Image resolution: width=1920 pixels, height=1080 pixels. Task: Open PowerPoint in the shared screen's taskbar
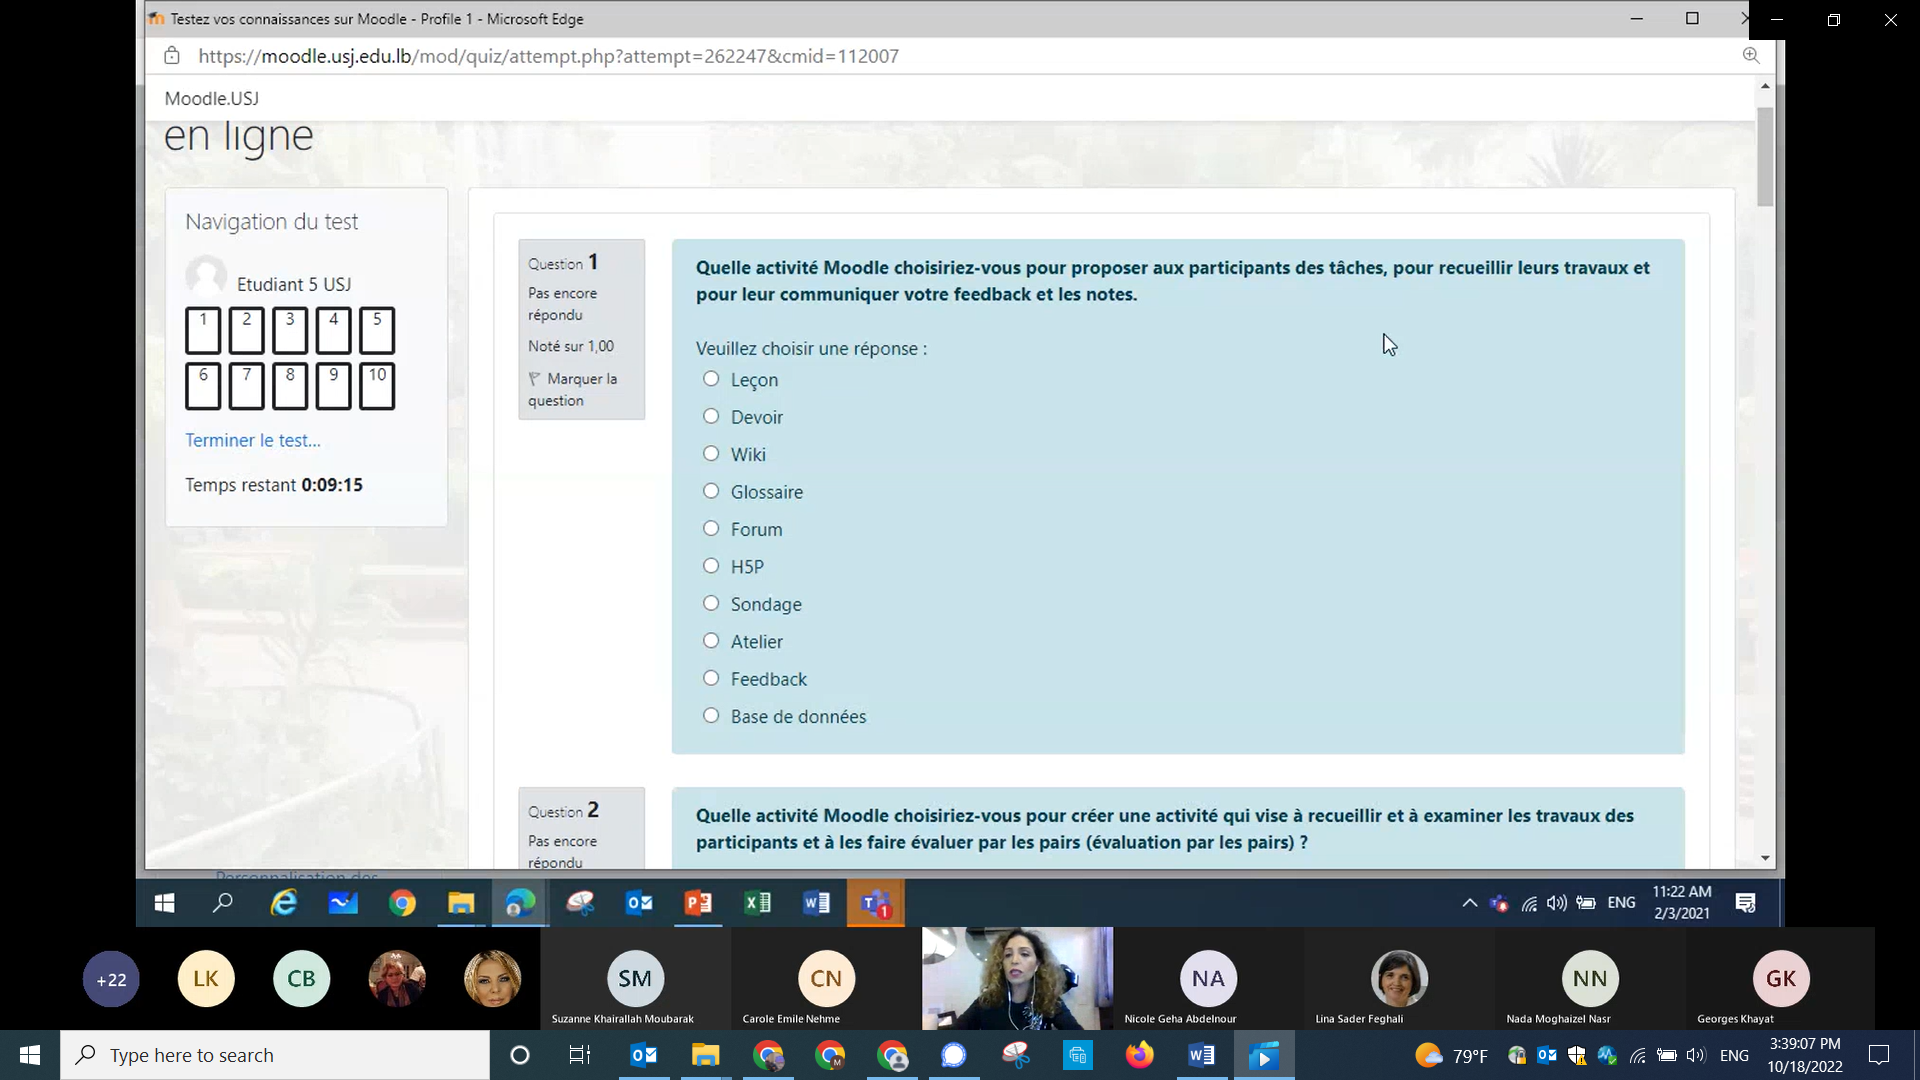[698, 903]
